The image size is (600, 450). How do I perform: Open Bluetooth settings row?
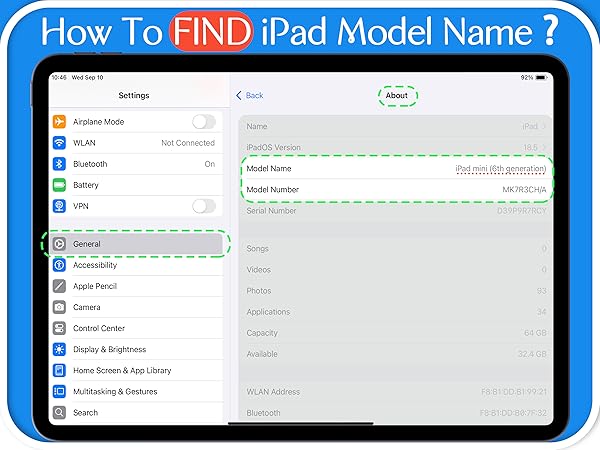pos(137,164)
